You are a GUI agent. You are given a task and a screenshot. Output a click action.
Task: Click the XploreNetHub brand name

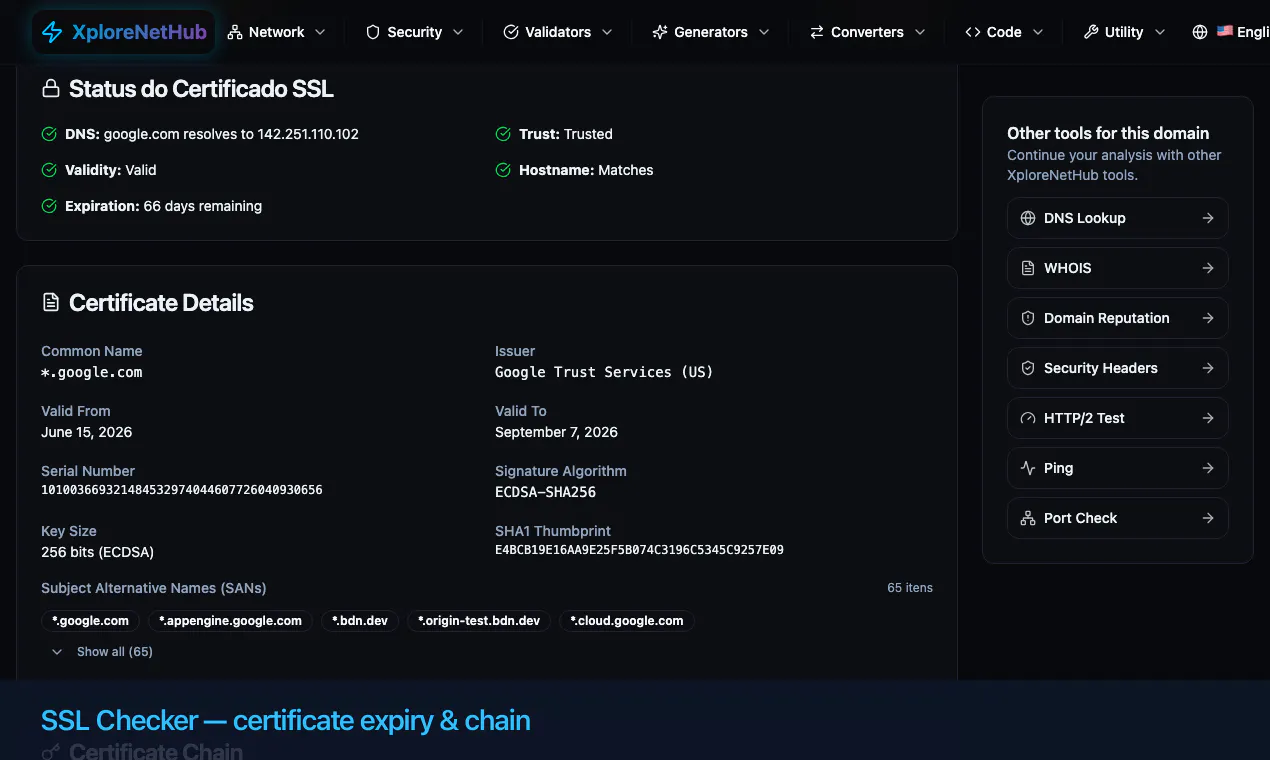[x=139, y=32]
